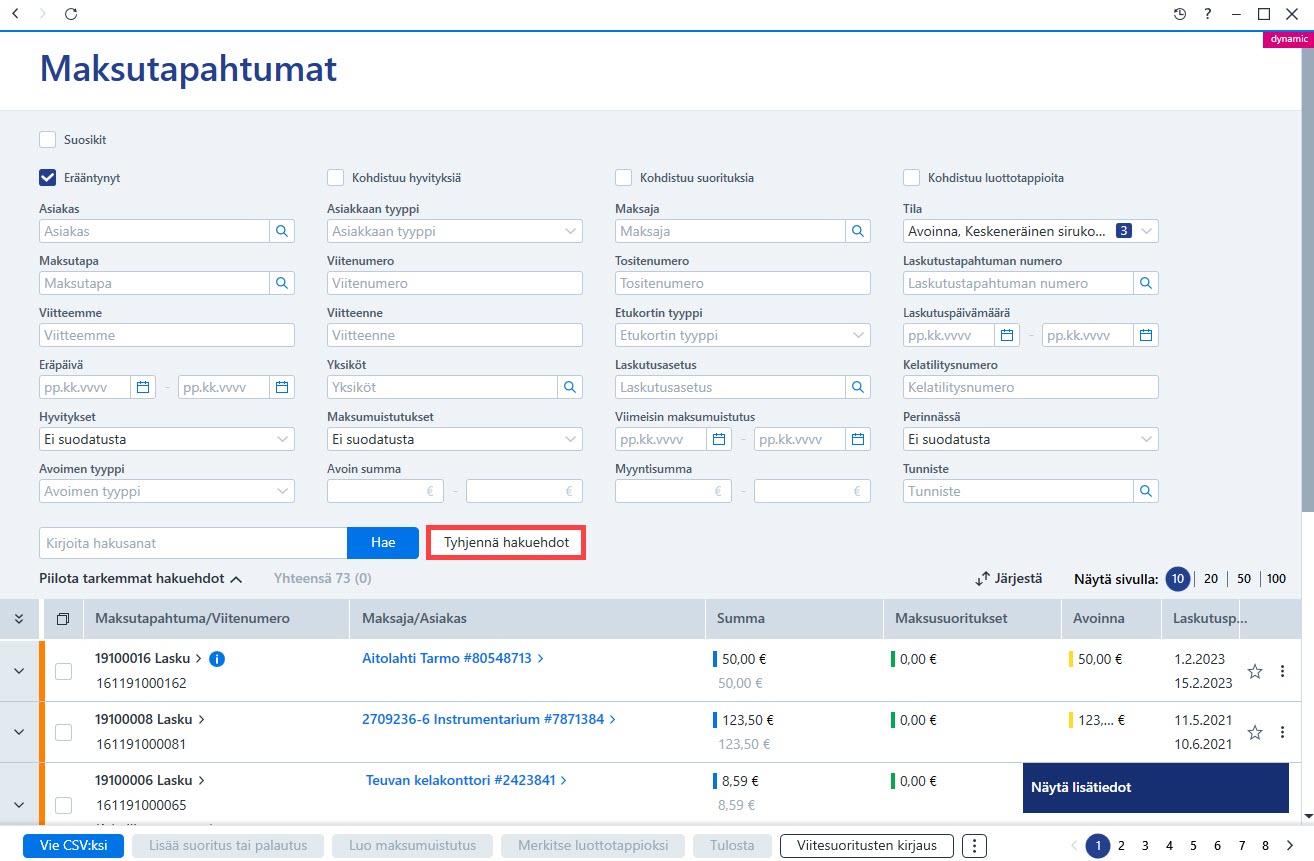This screenshot has height=861, width=1314.
Task: Expand the Hyvitykset filter dropdown
Action: click(x=167, y=439)
